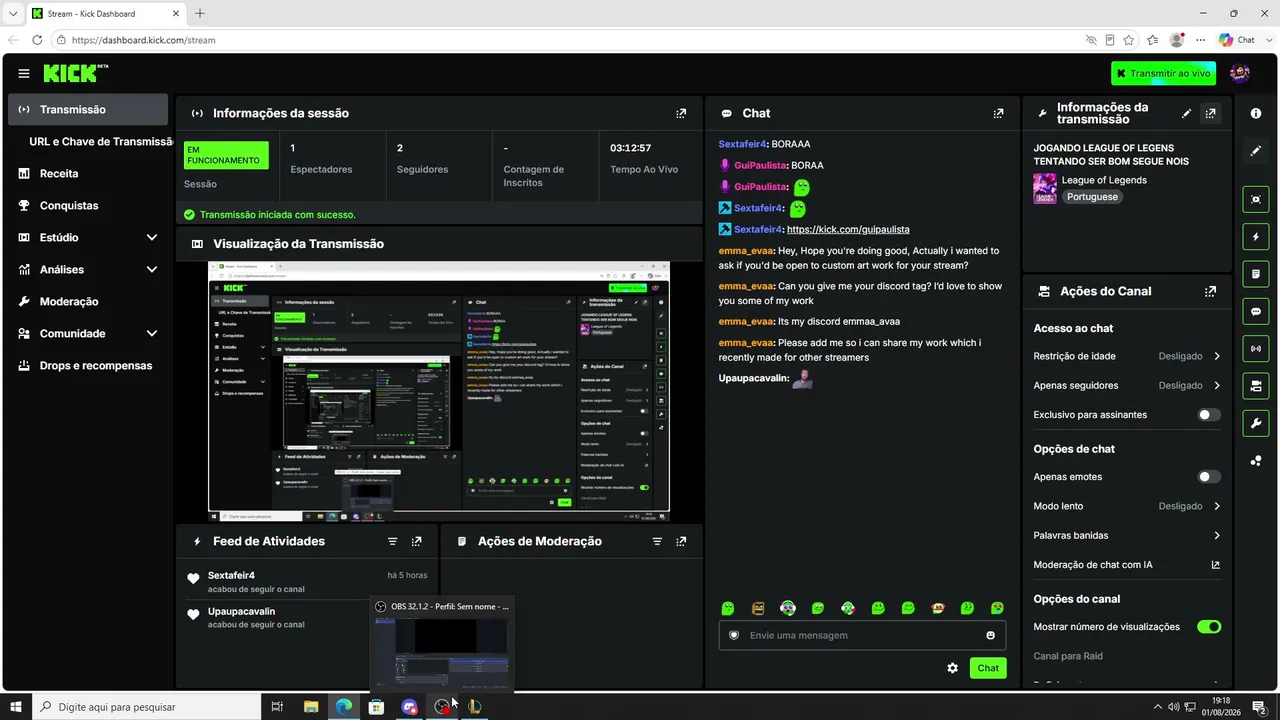Open chat settings gear icon
Viewport: 1280px width, 720px height.
952,668
